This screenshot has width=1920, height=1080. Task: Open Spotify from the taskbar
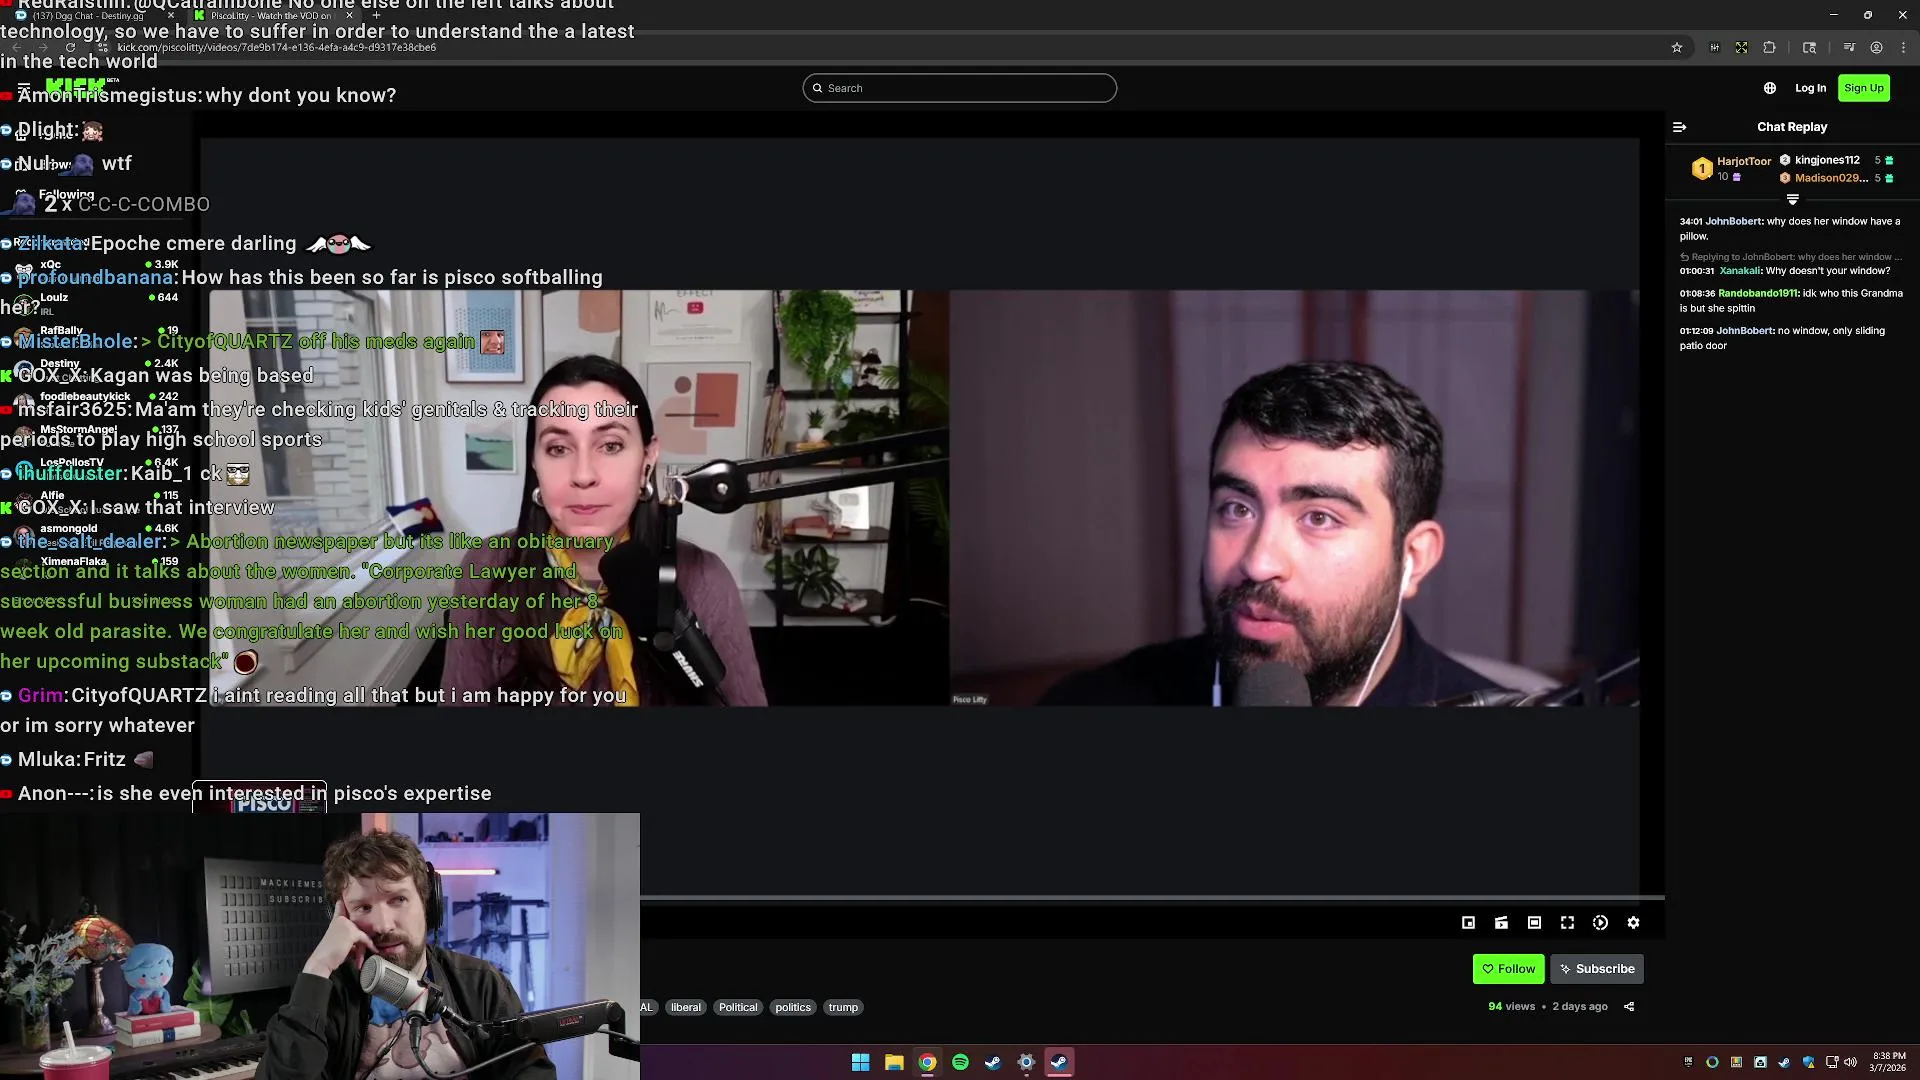[960, 1062]
